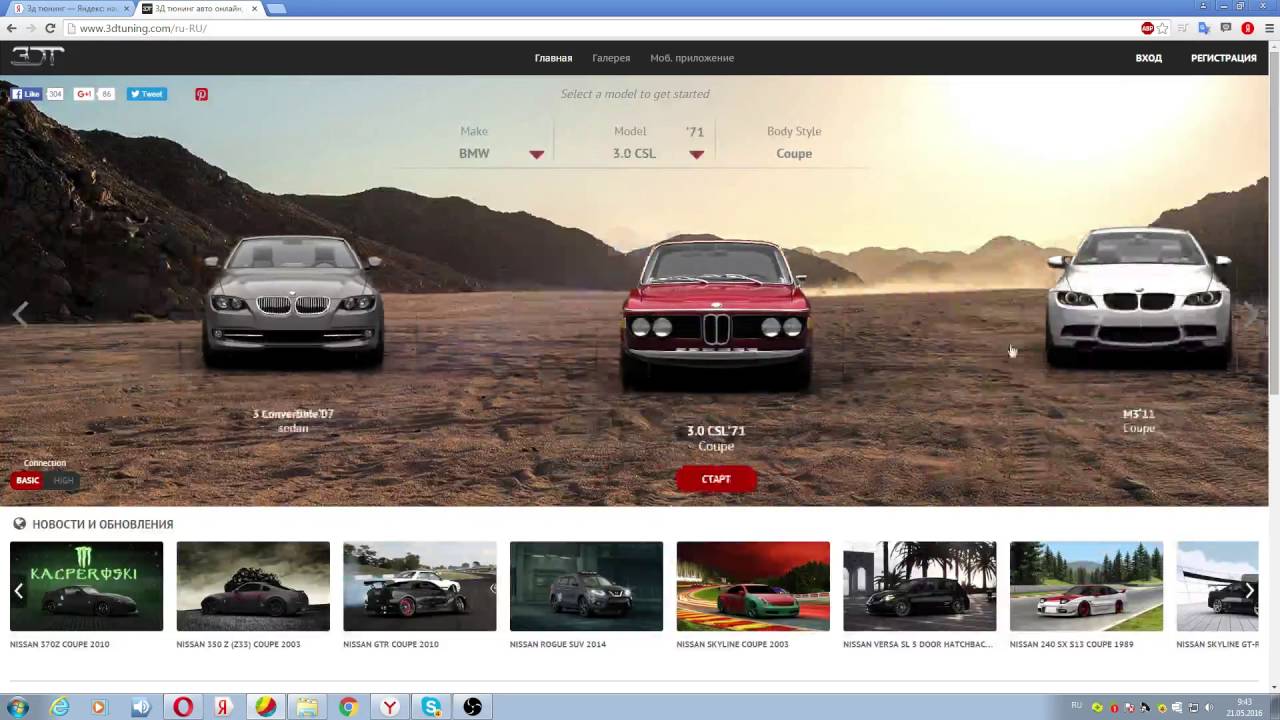Click the RU keyboard language indicator
Image resolution: width=1280 pixels, height=720 pixels.
pos(1076,705)
